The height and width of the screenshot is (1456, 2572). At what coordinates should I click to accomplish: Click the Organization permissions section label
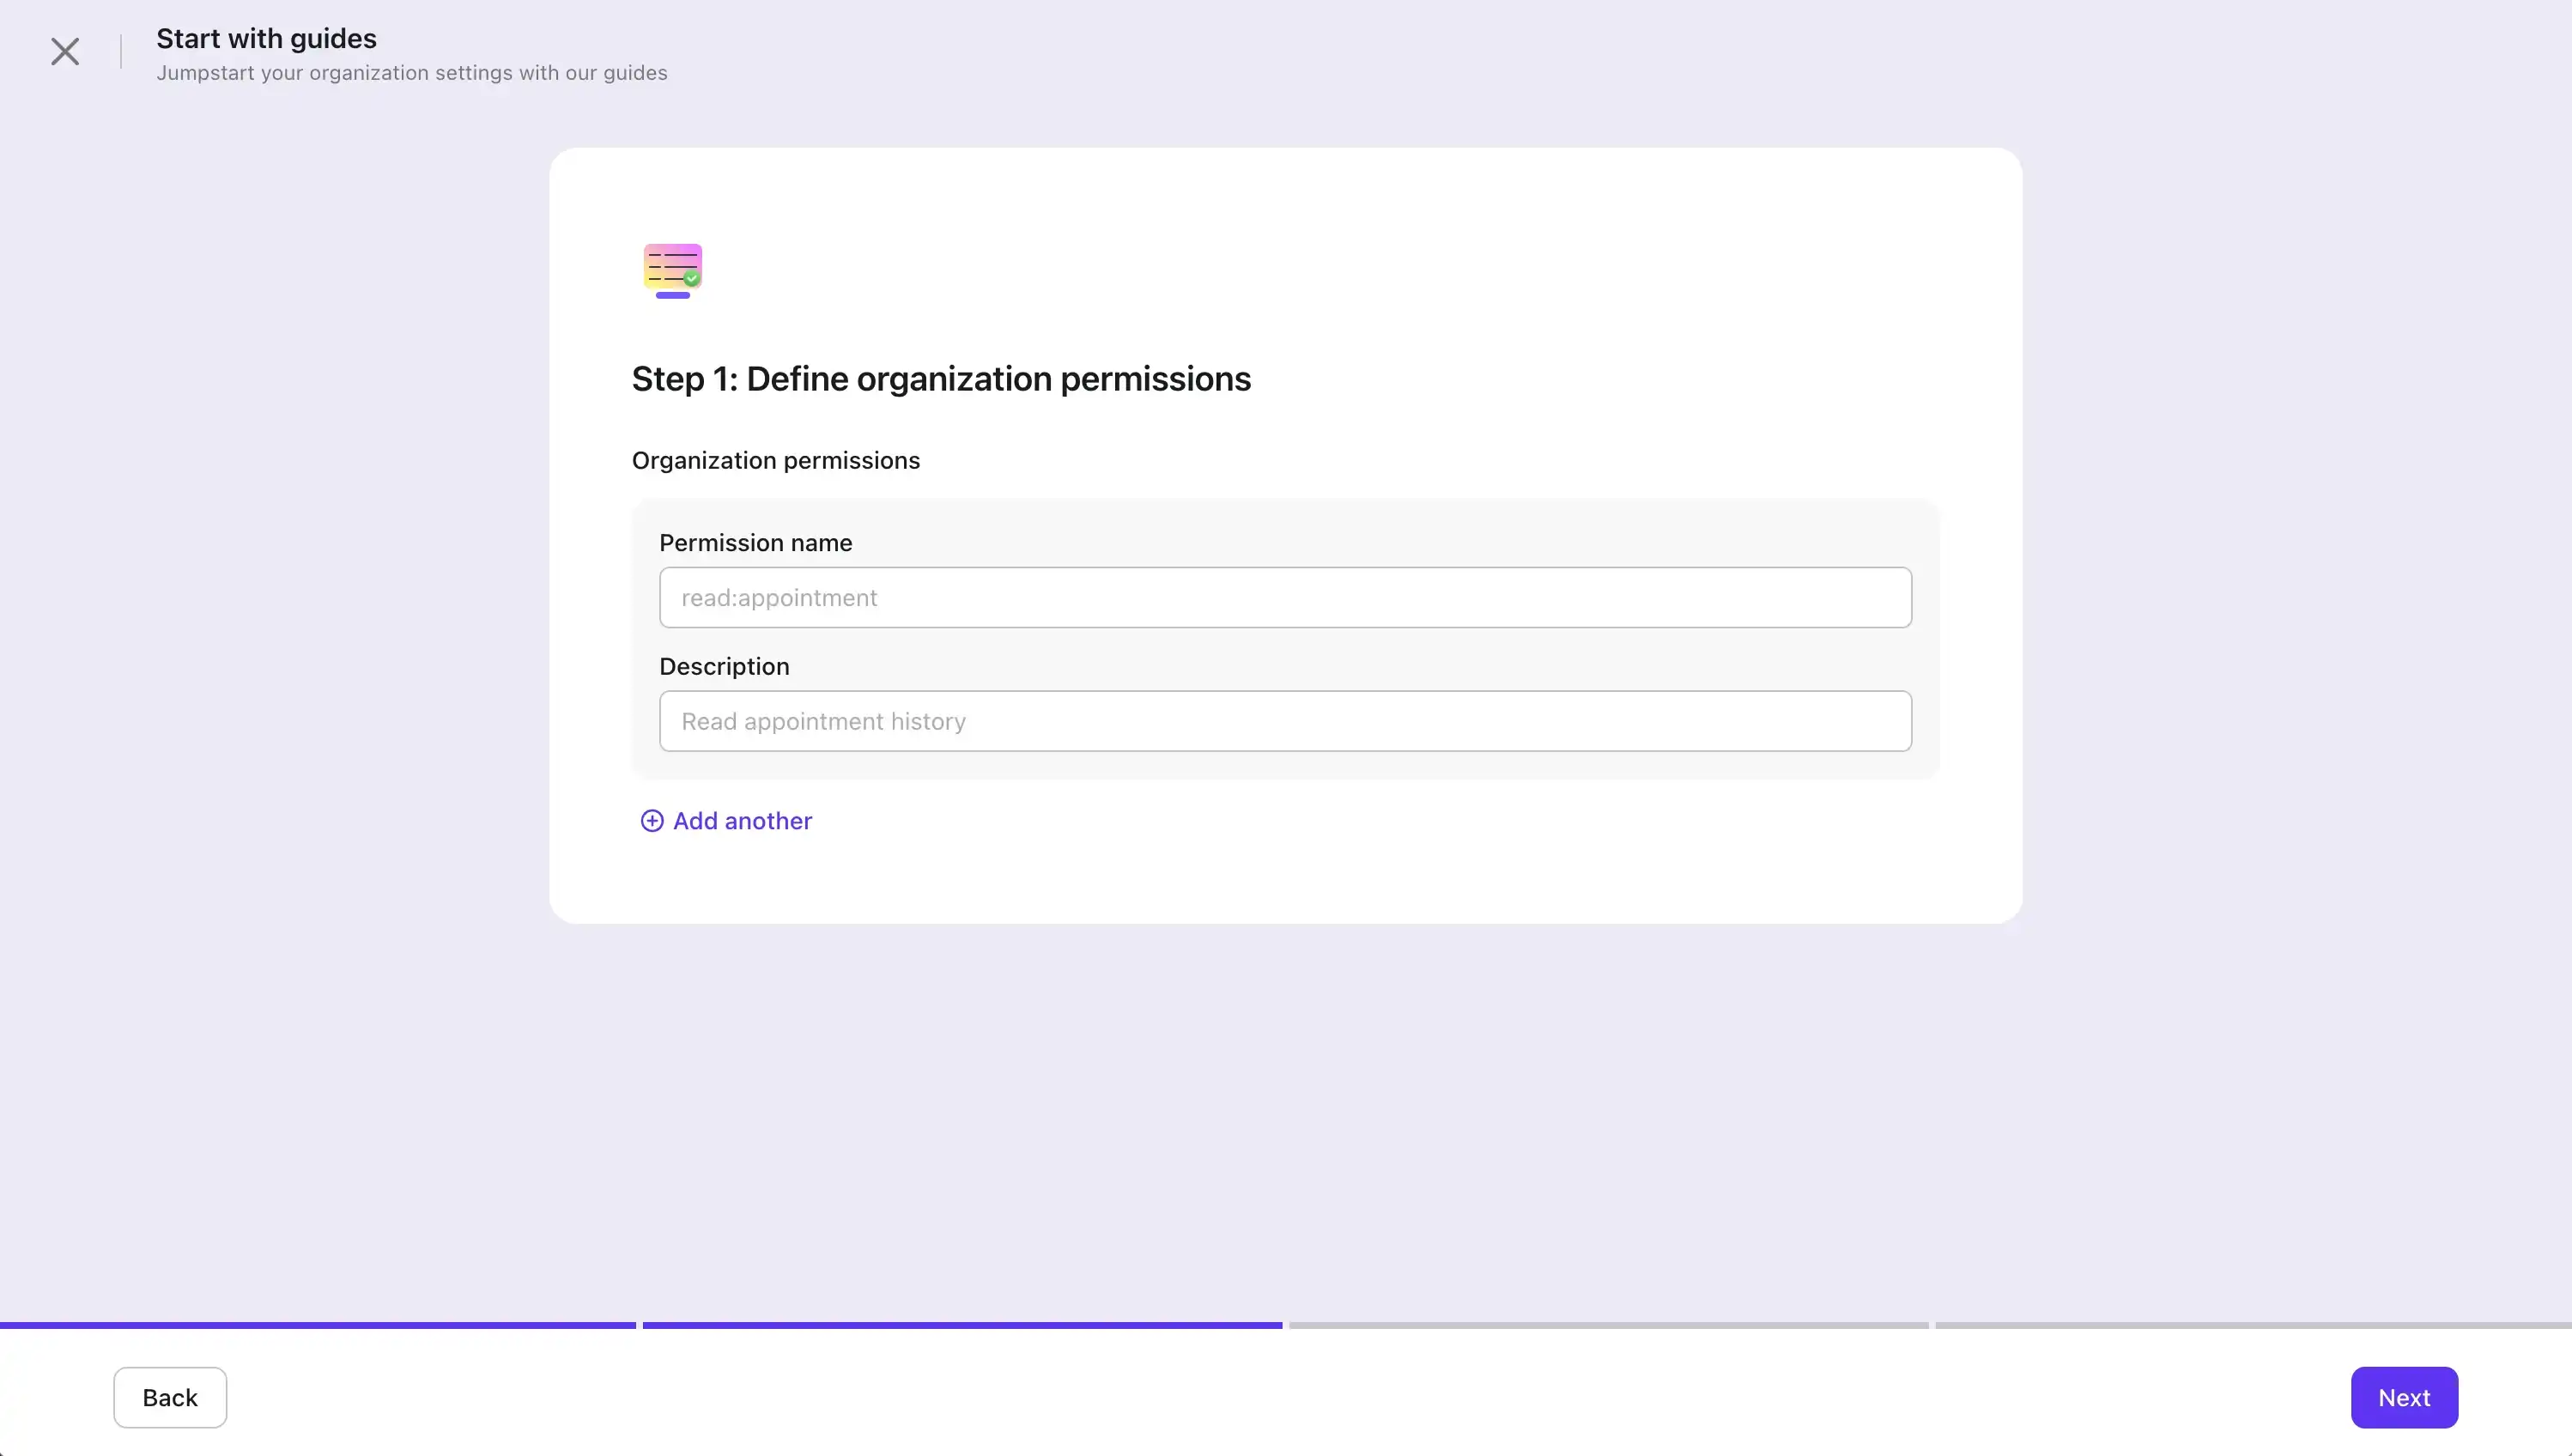[775, 460]
